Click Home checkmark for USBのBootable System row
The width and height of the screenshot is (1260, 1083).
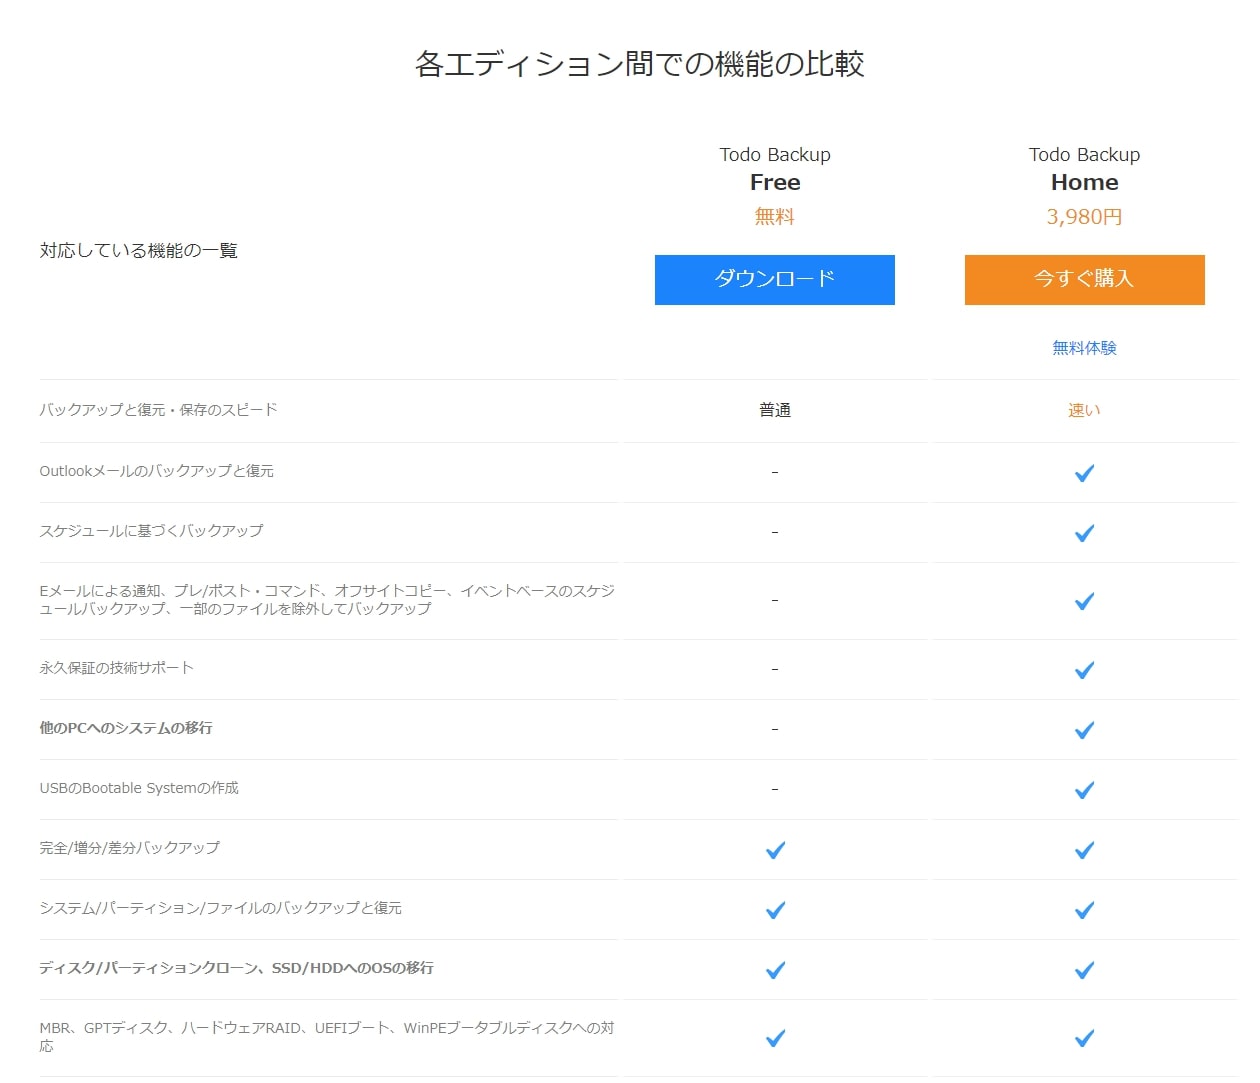click(1084, 790)
